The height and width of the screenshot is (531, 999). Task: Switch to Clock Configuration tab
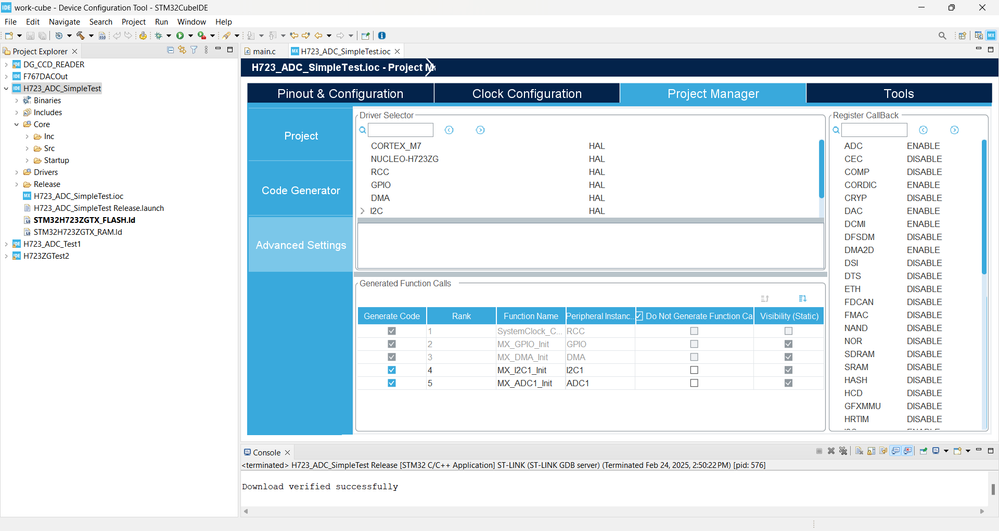point(527,94)
